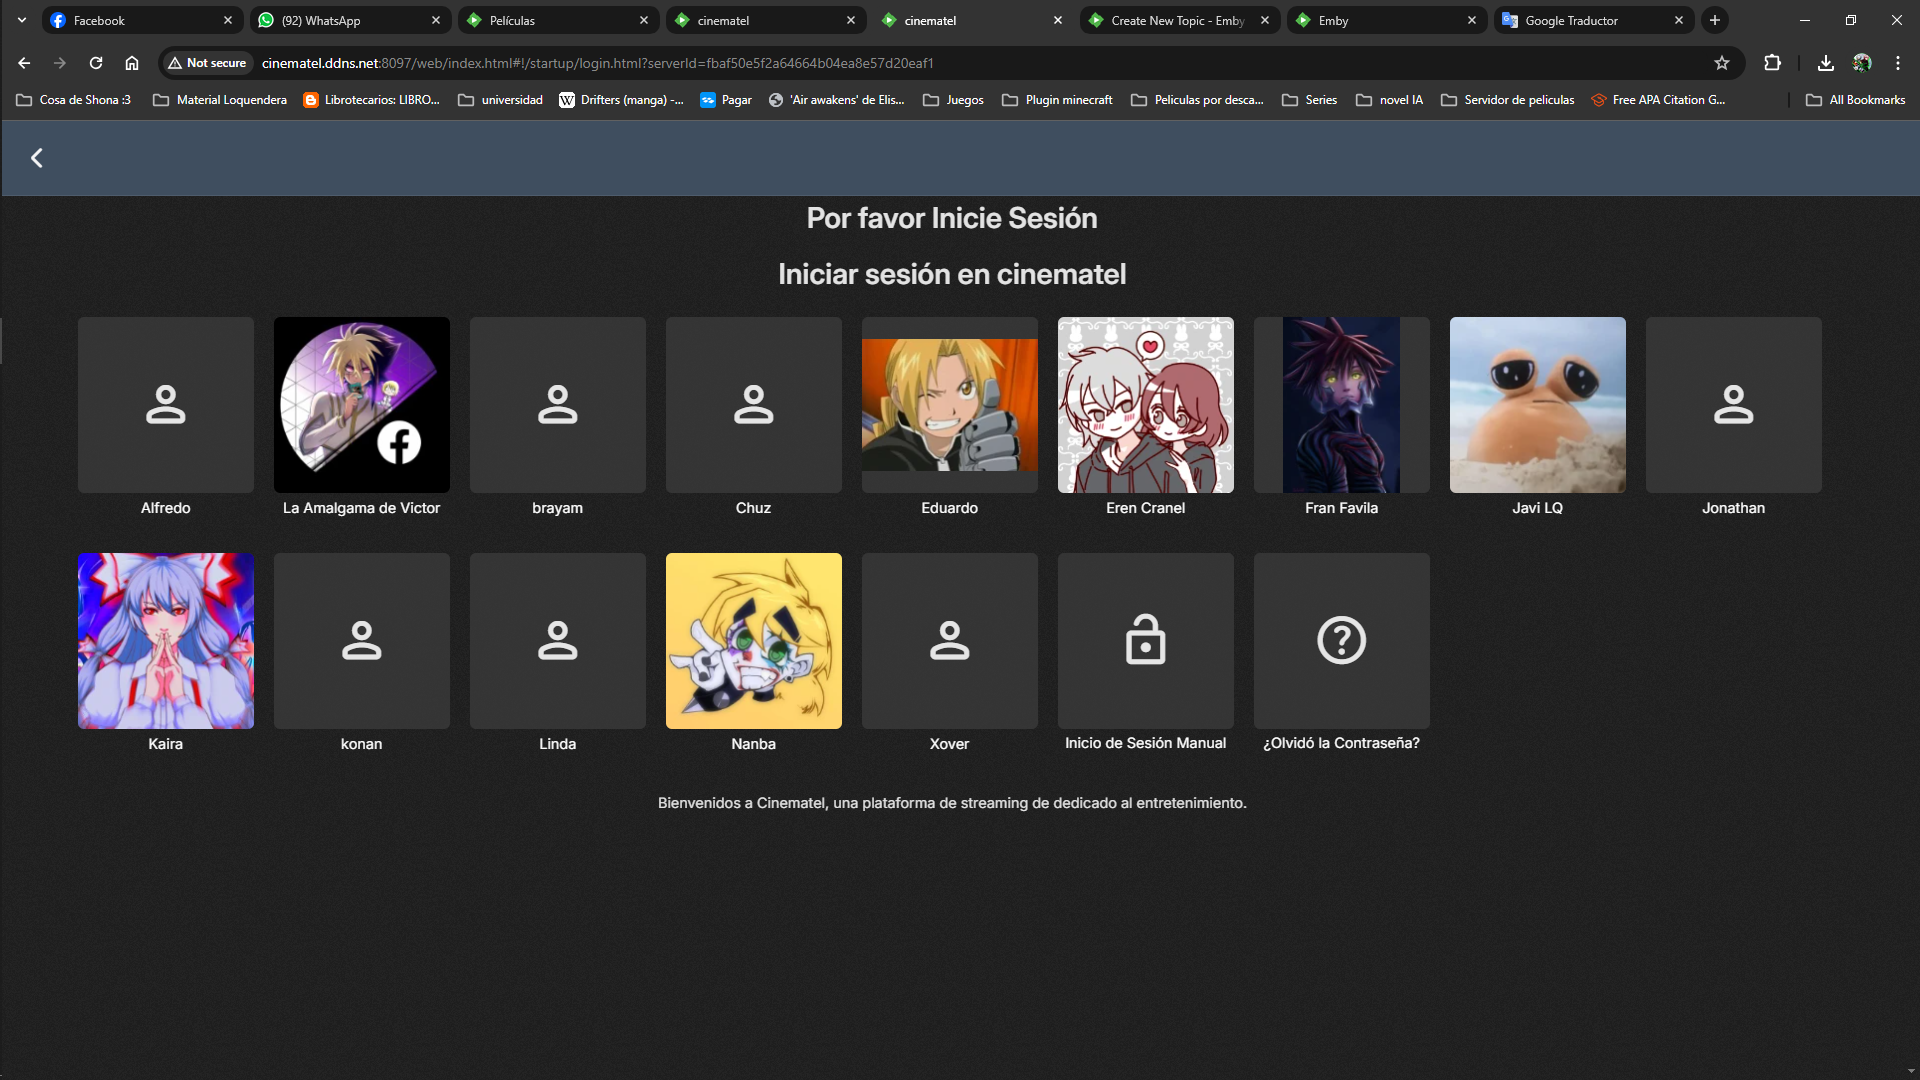Reload the page with the refresh icon
This screenshot has width=1920, height=1080.
click(96, 63)
